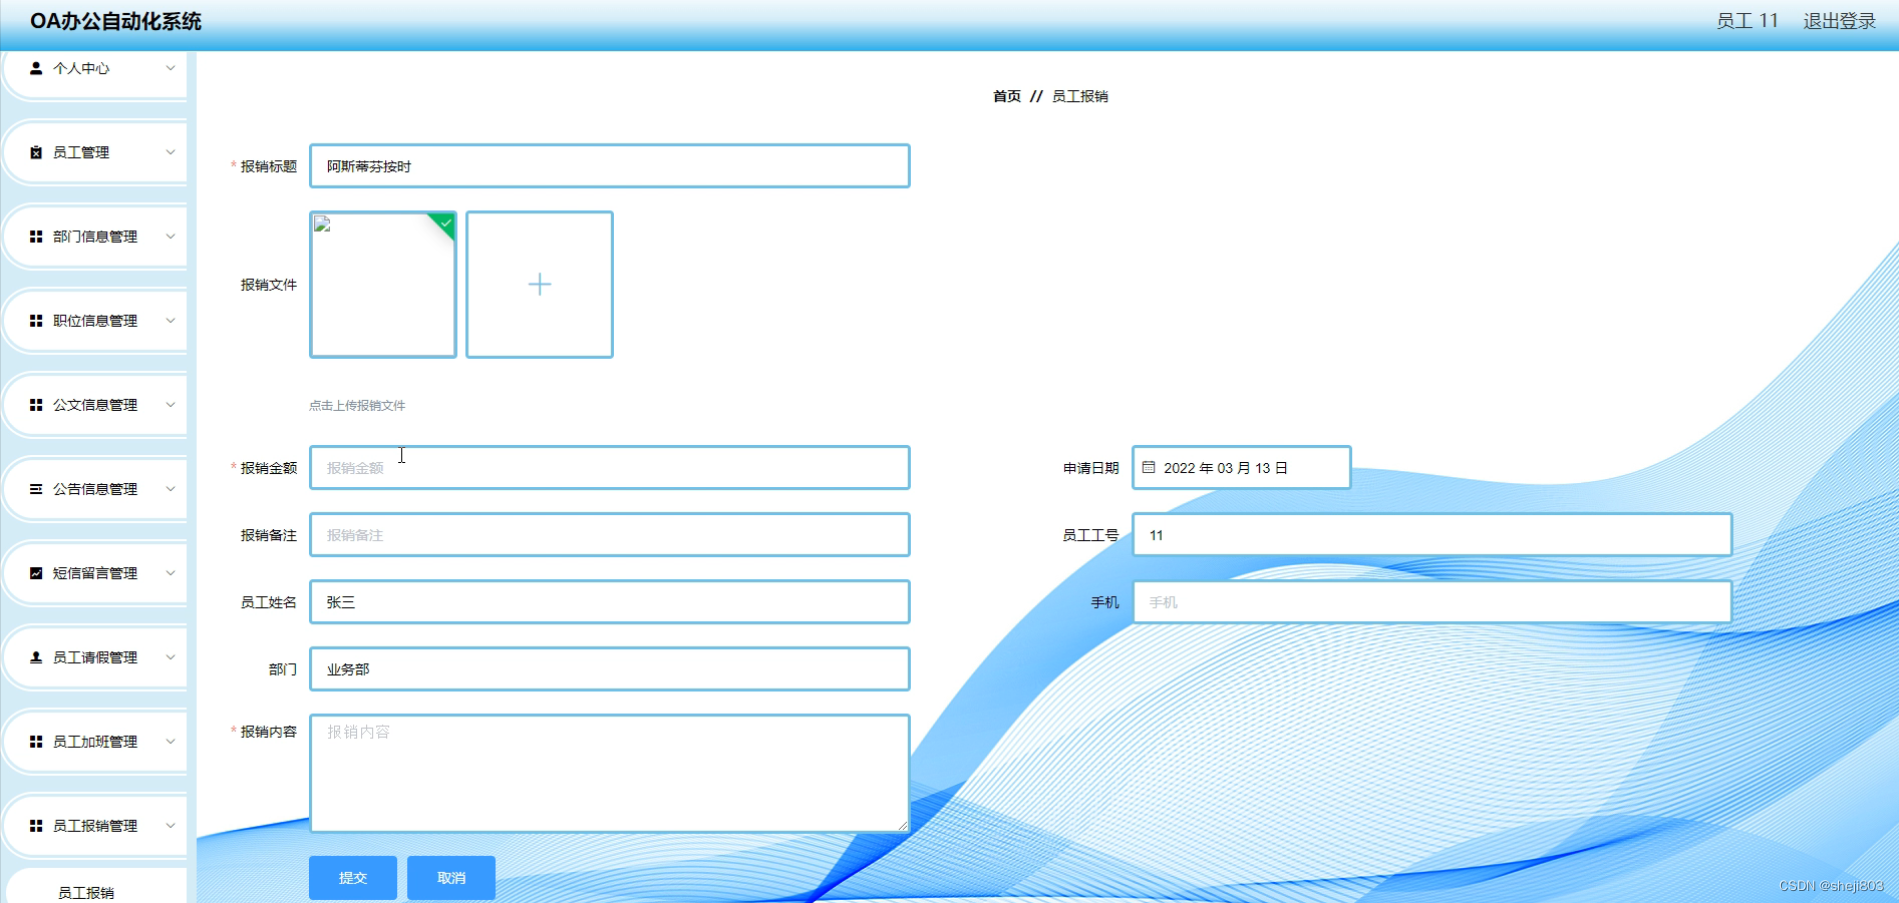This screenshot has width=1899, height=903.
Task: Select the 短信留言管理 message icon
Action: click(36, 572)
